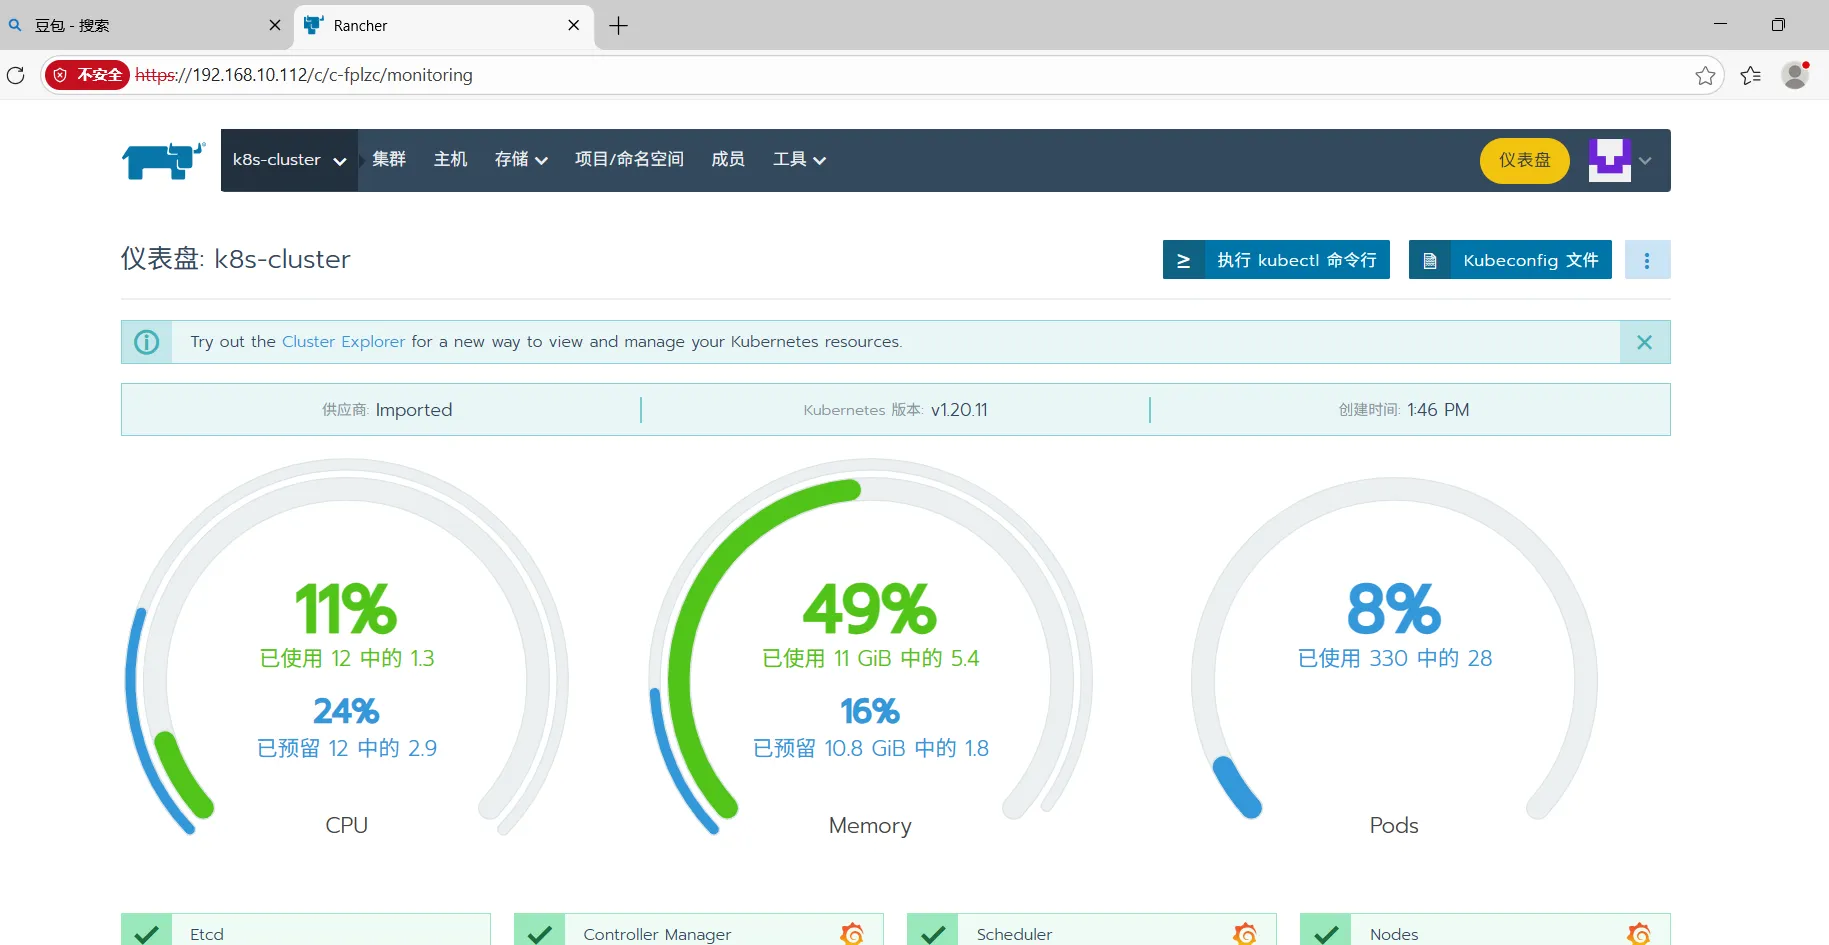This screenshot has height=945, width=1829.
Task: Click '已预留 10.8 GiB 中的 1.8' text
Action: coord(870,748)
